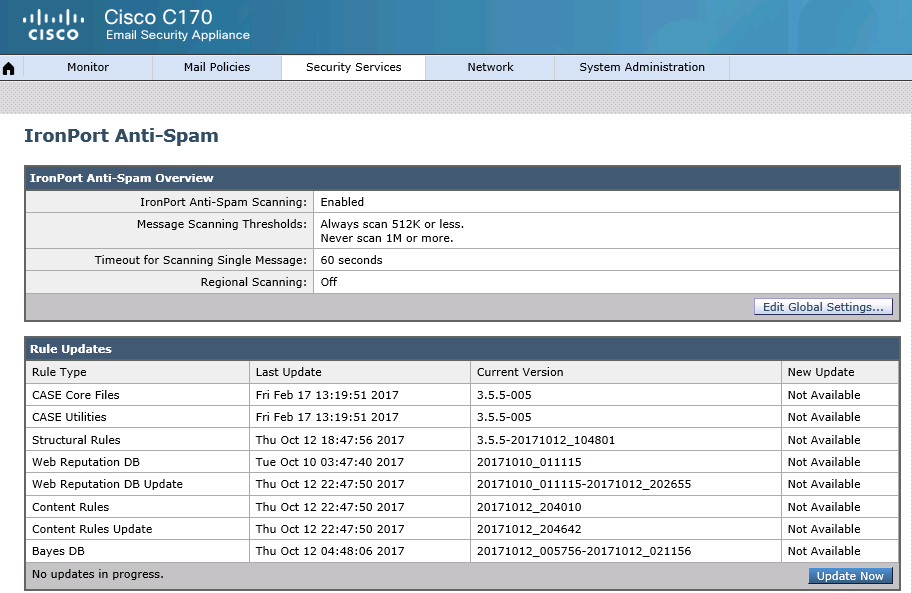Click the Current Version column header

(512, 371)
